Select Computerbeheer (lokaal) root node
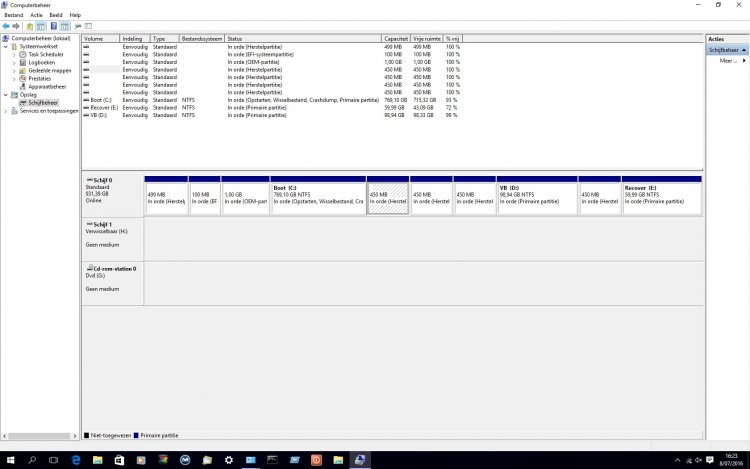750x469 pixels. coord(41,38)
